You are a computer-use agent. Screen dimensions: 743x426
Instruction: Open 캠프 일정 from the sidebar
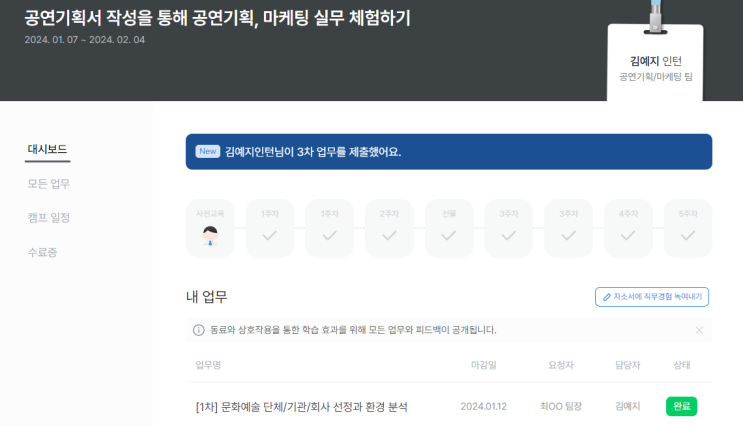48,218
